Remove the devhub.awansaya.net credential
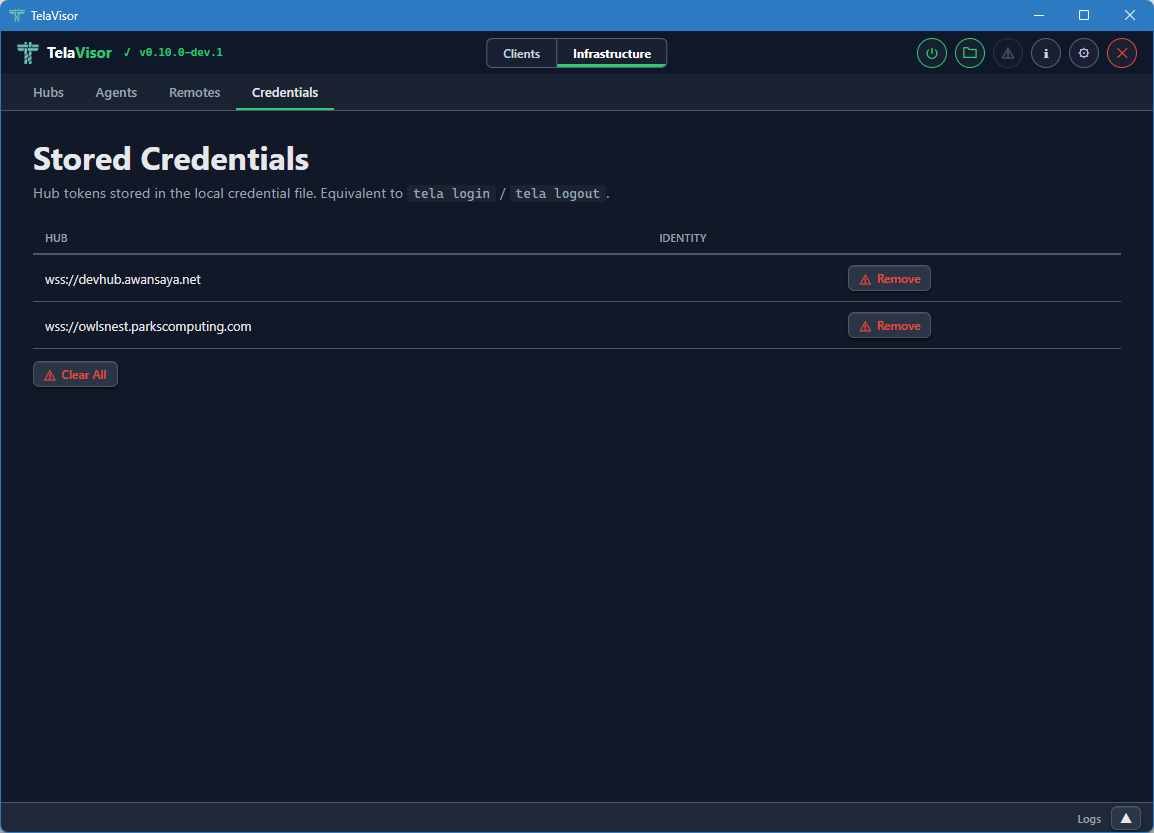 tap(889, 278)
